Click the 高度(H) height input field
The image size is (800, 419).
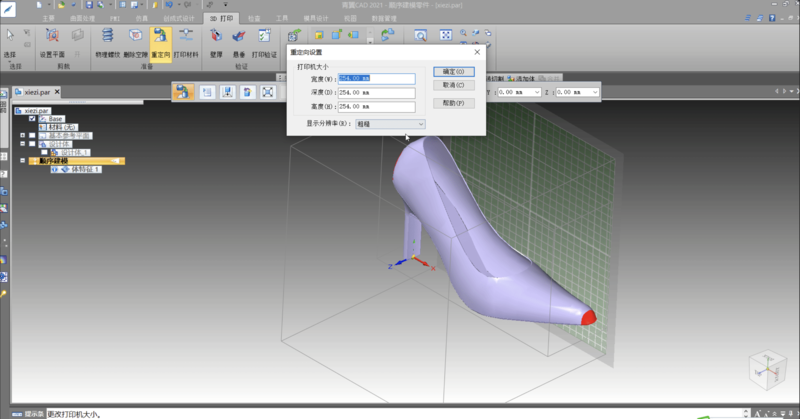click(376, 106)
